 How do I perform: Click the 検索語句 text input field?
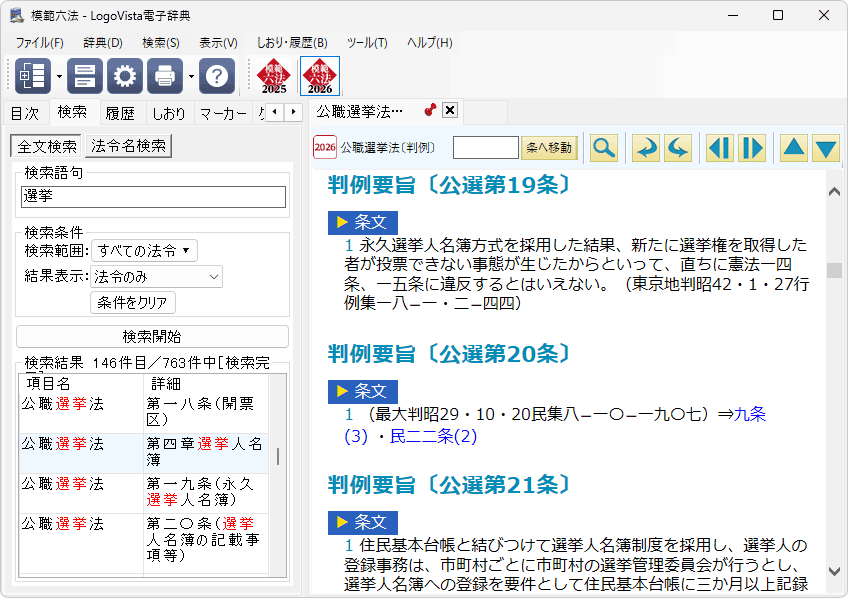click(x=153, y=197)
